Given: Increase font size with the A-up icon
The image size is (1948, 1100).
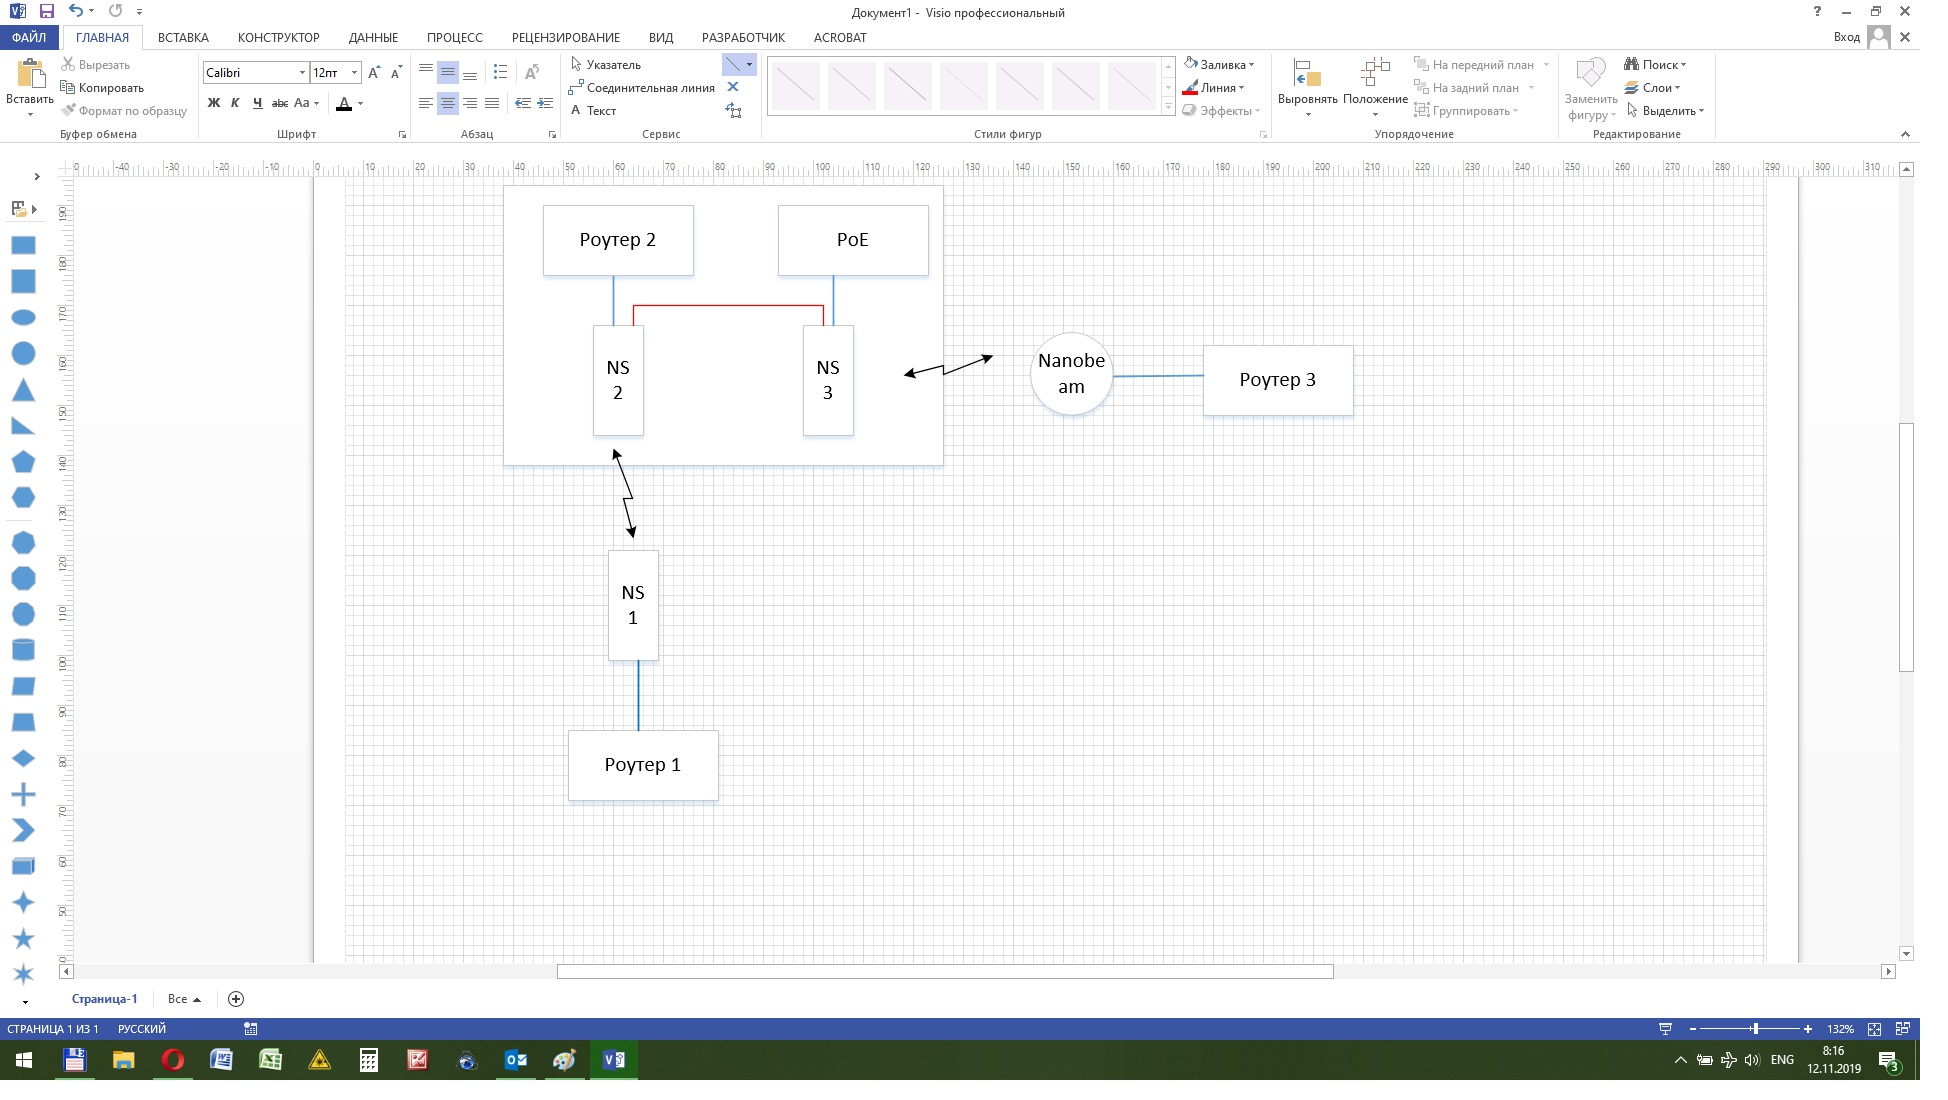Looking at the screenshot, I should [374, 73].
